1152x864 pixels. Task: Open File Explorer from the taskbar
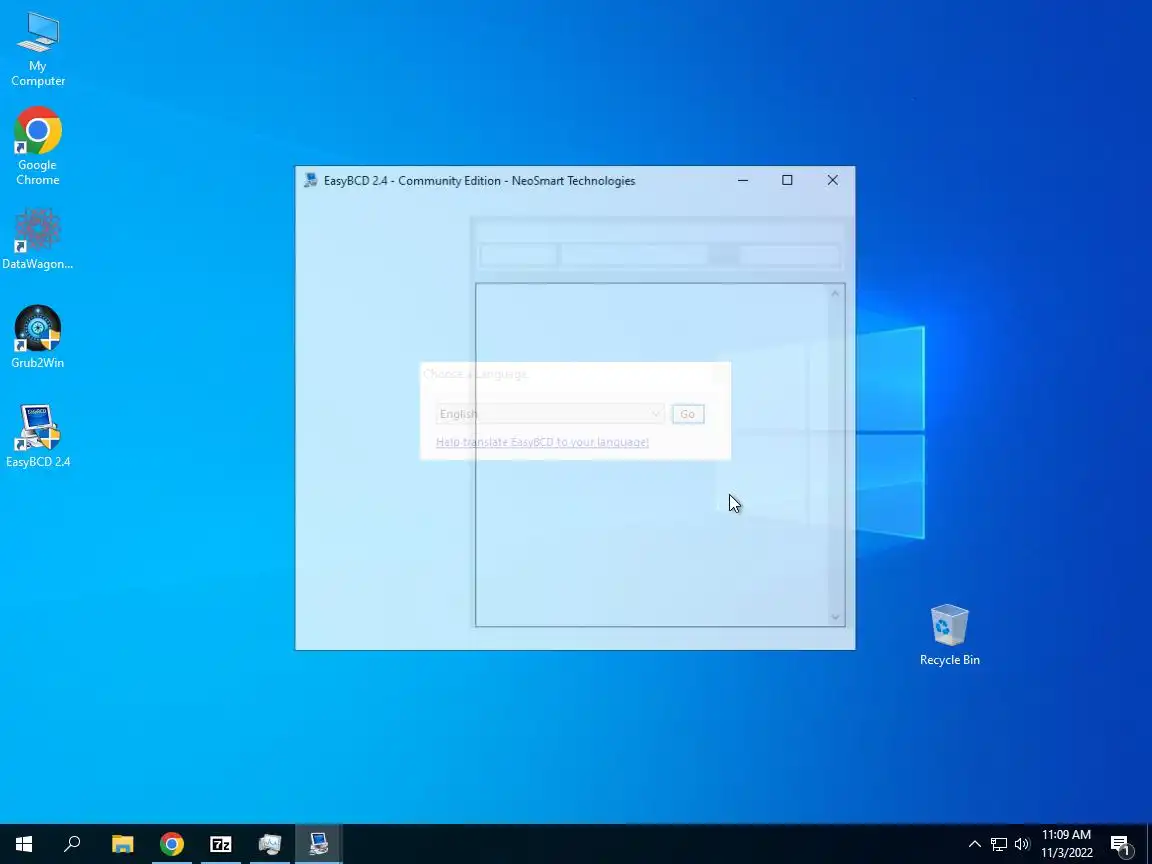123,844
